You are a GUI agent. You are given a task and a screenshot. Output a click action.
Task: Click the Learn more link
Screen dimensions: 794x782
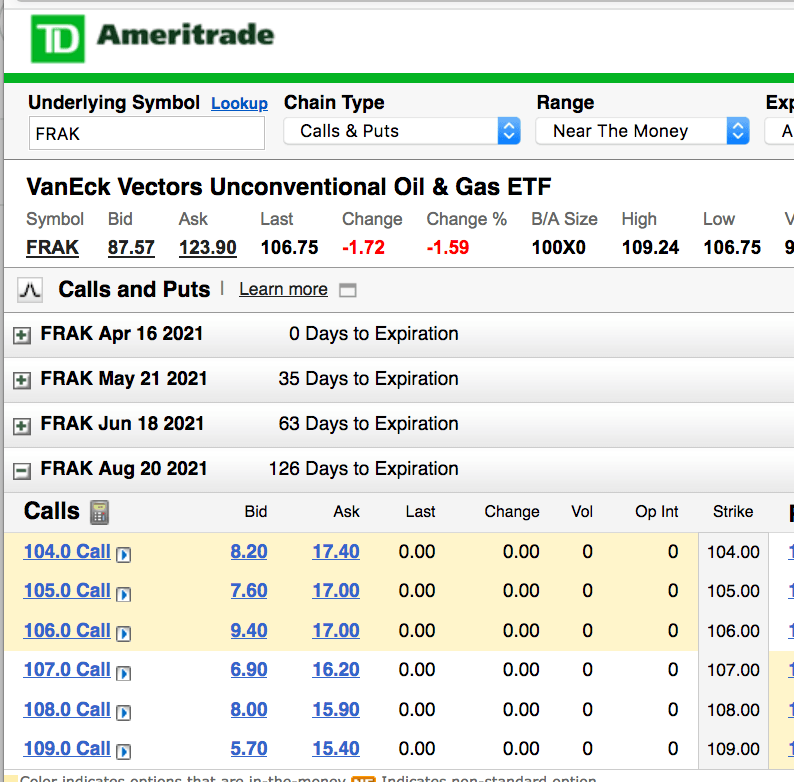[283, 290]
